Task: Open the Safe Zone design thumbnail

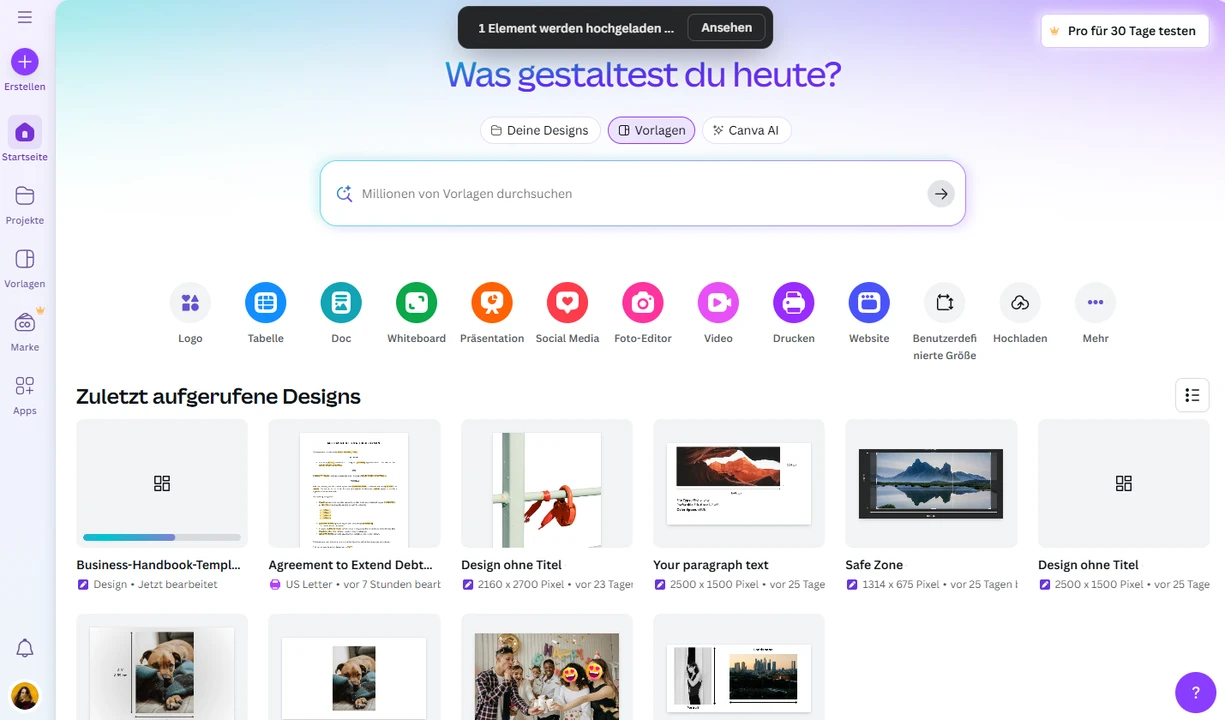Action: (x=931, y=483)
